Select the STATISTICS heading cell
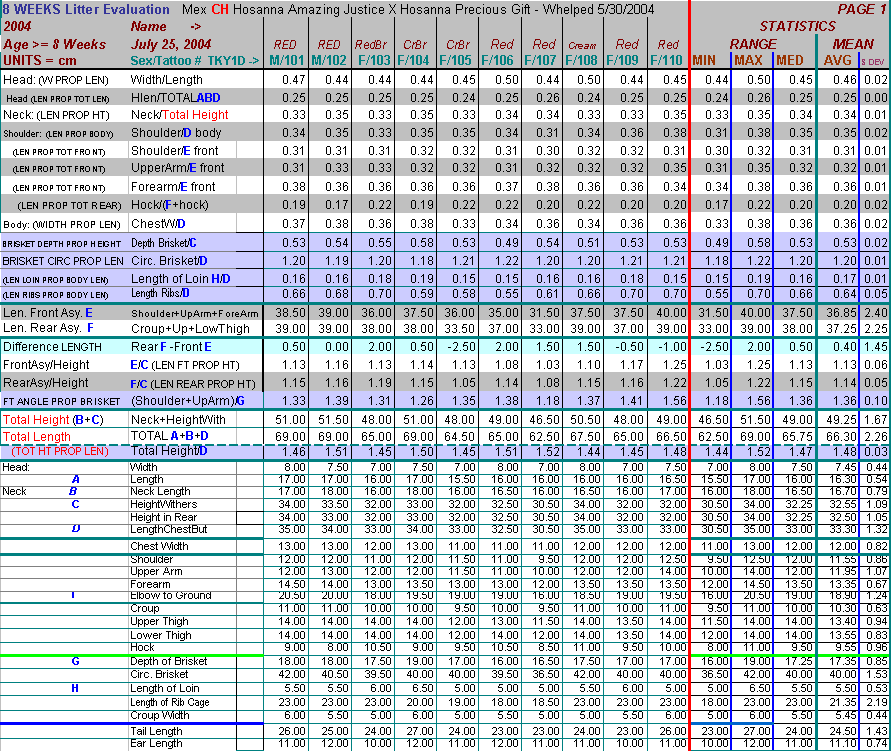Viewport: 891px width, 752px height. pyautogui.click(x=797, y=26)
